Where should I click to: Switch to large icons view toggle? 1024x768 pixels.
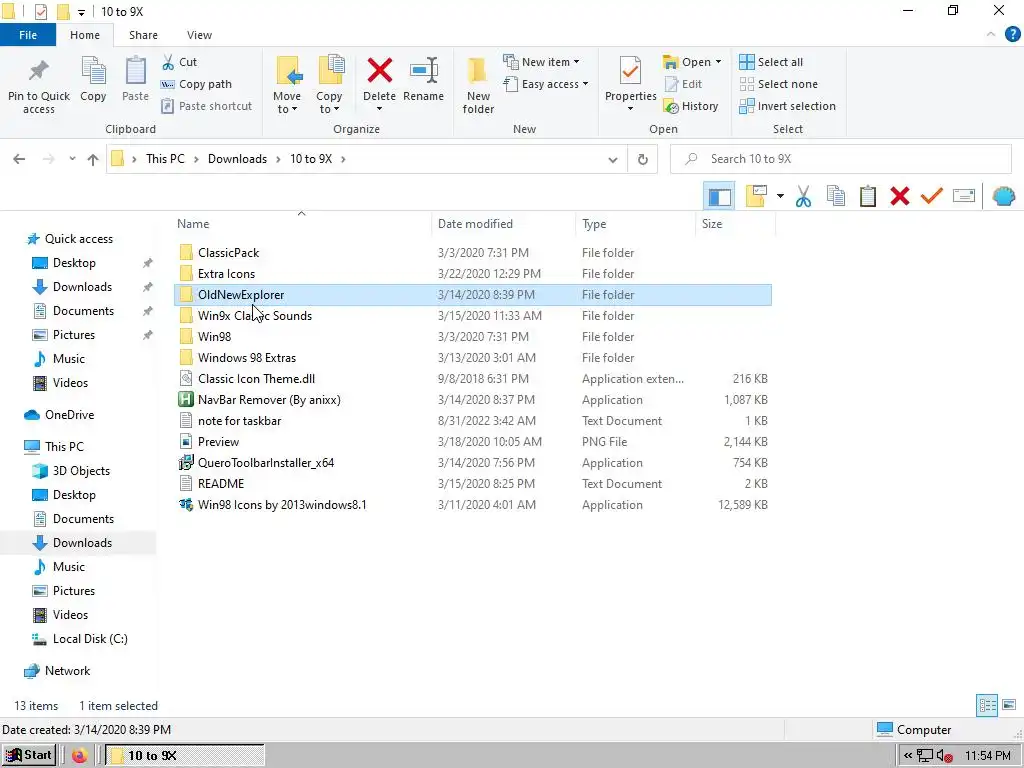1009,705
